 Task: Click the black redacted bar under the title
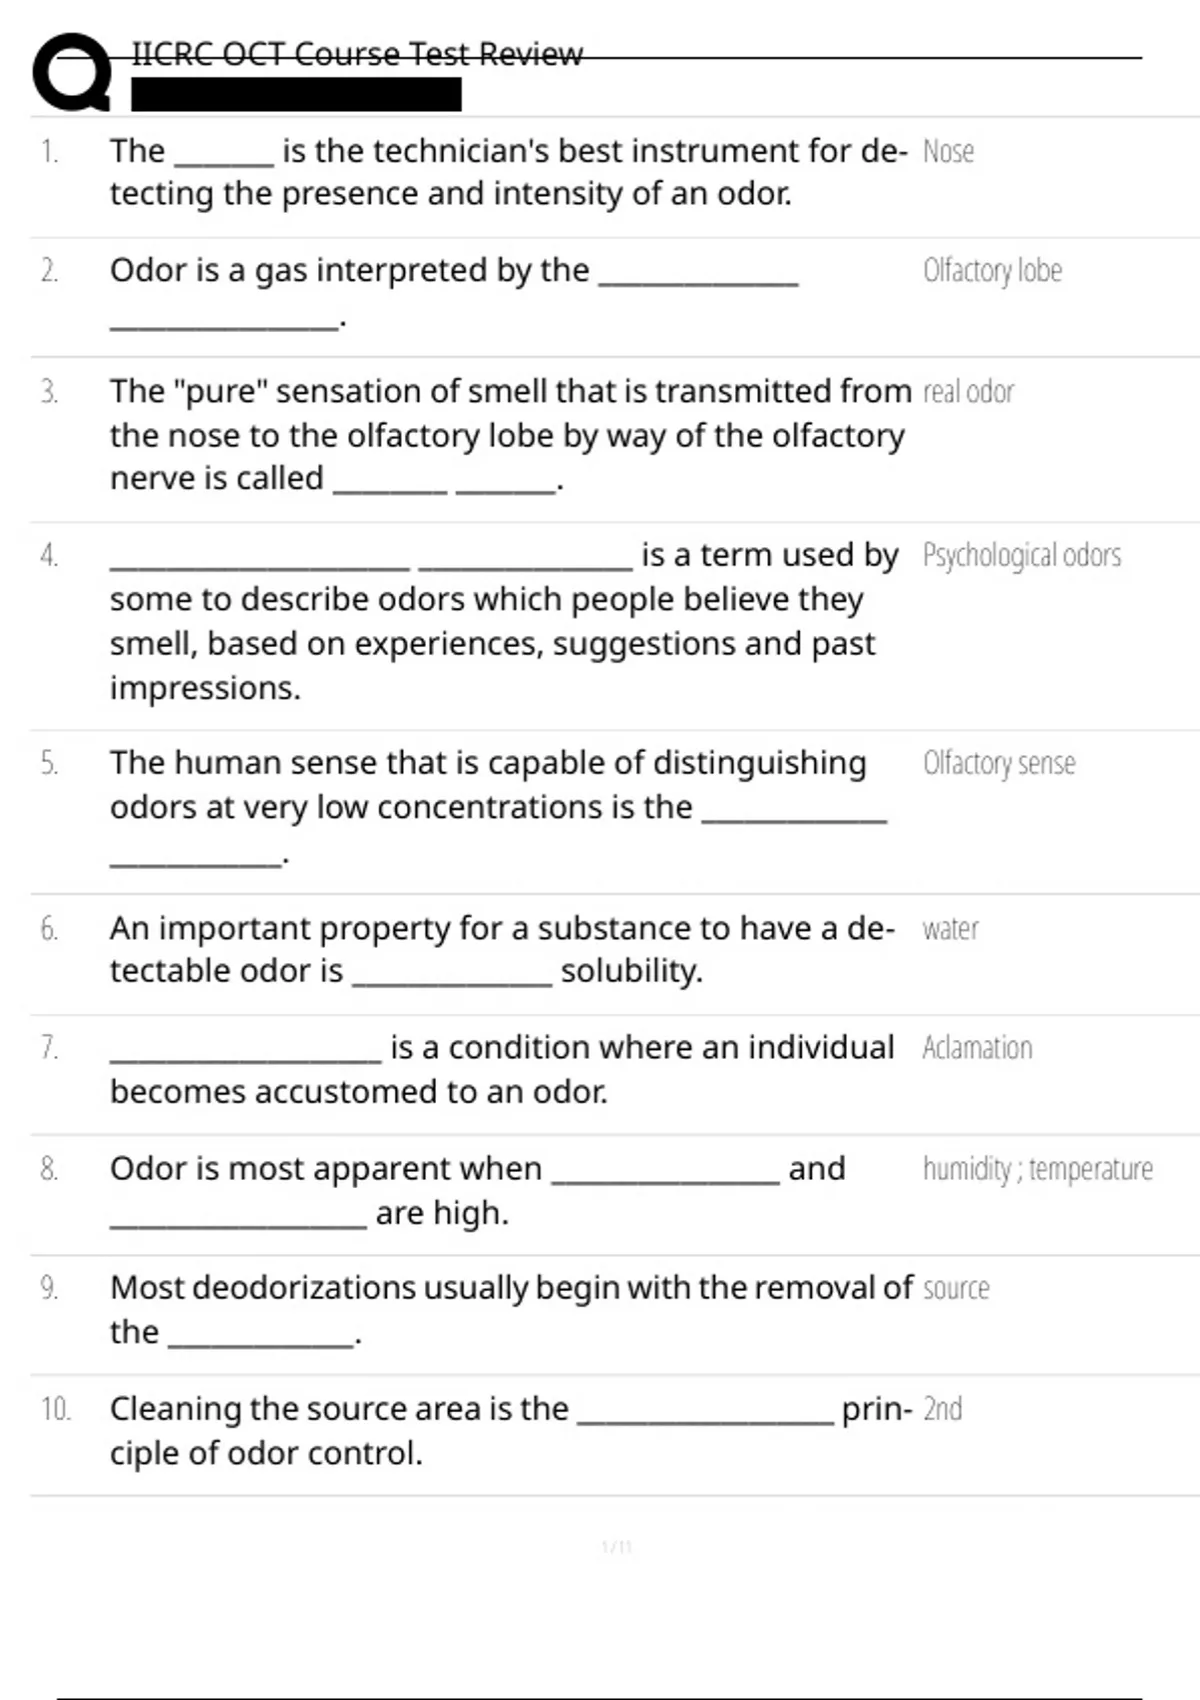tap(296, 95)
